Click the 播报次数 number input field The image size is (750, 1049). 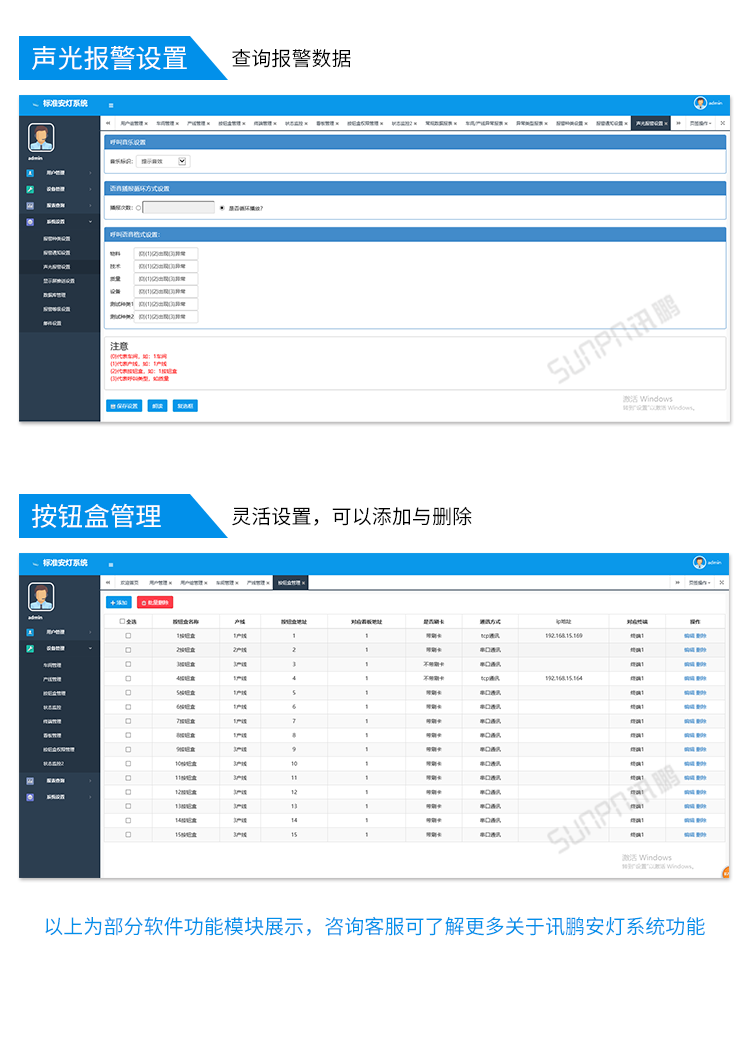179,208
